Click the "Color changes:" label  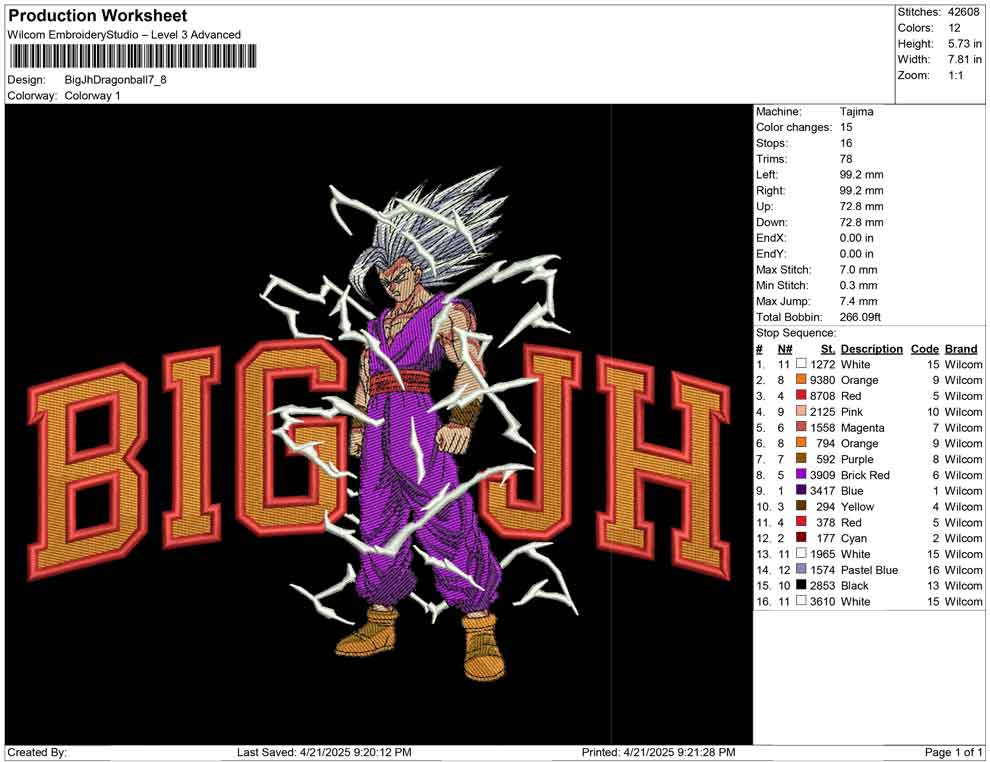coord(794,127)
